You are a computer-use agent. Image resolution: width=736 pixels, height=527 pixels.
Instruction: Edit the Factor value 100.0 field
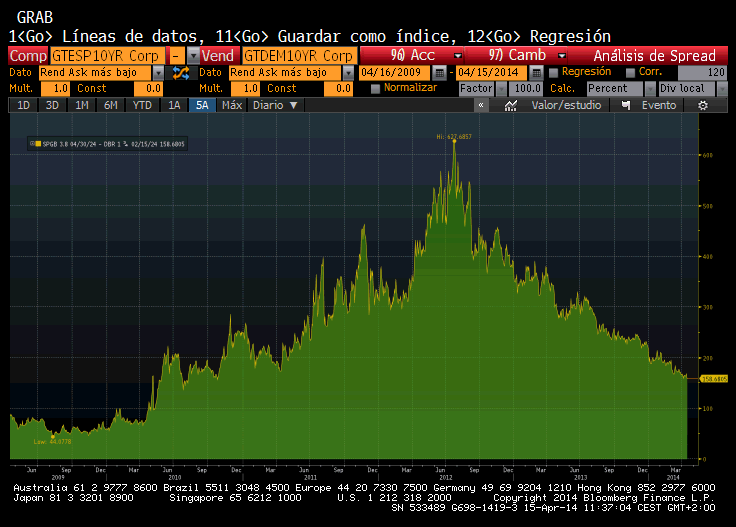click(x=525, y=89)
